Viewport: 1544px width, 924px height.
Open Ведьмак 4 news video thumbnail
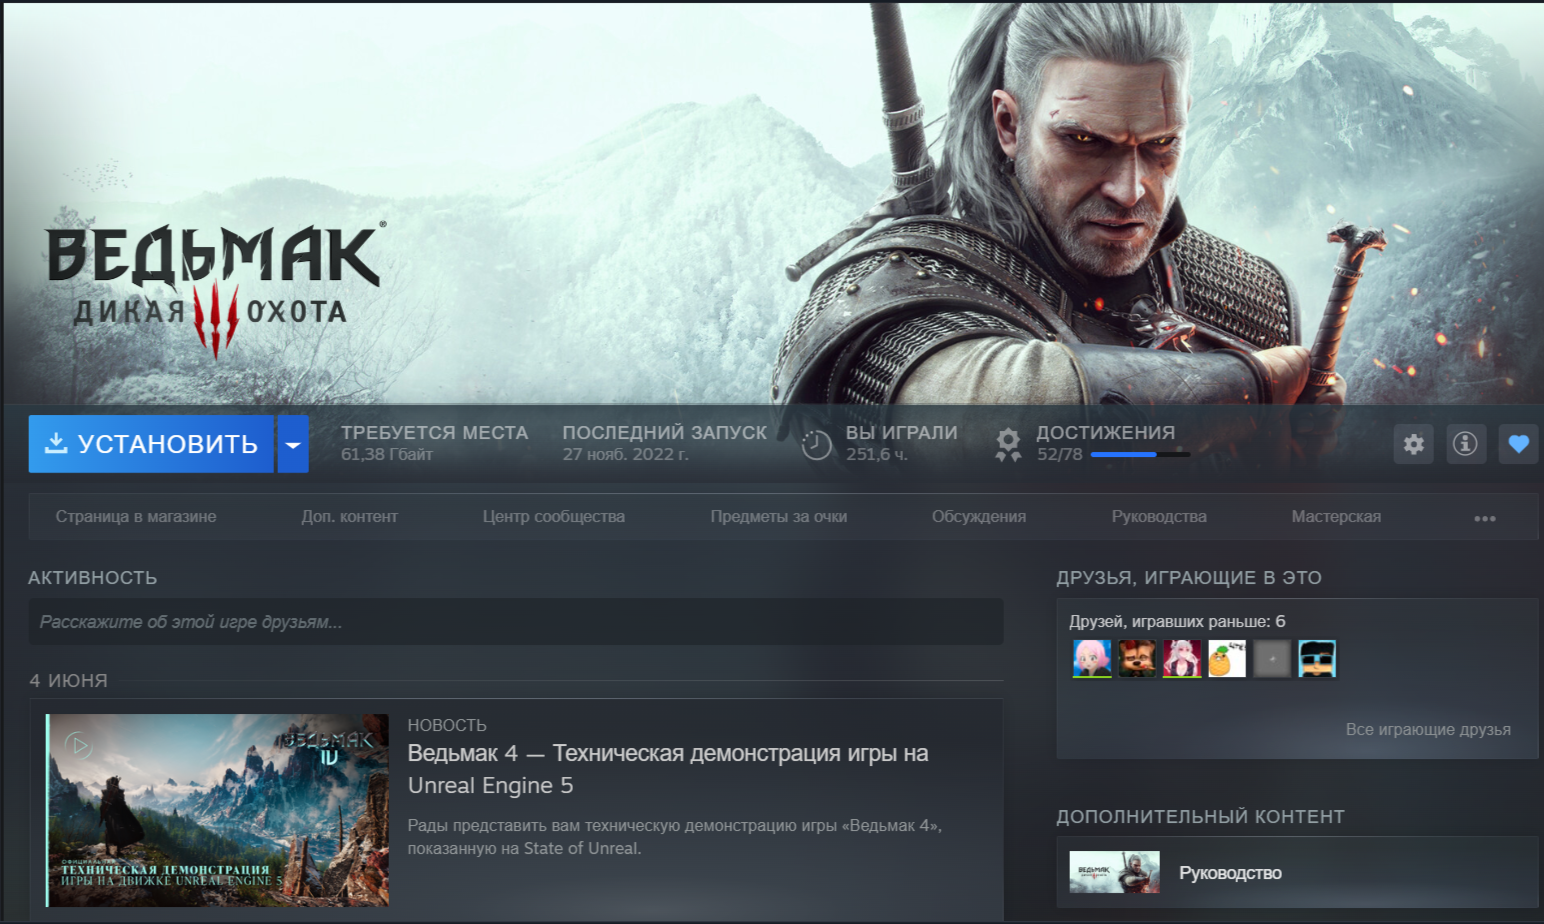(218, 810)
